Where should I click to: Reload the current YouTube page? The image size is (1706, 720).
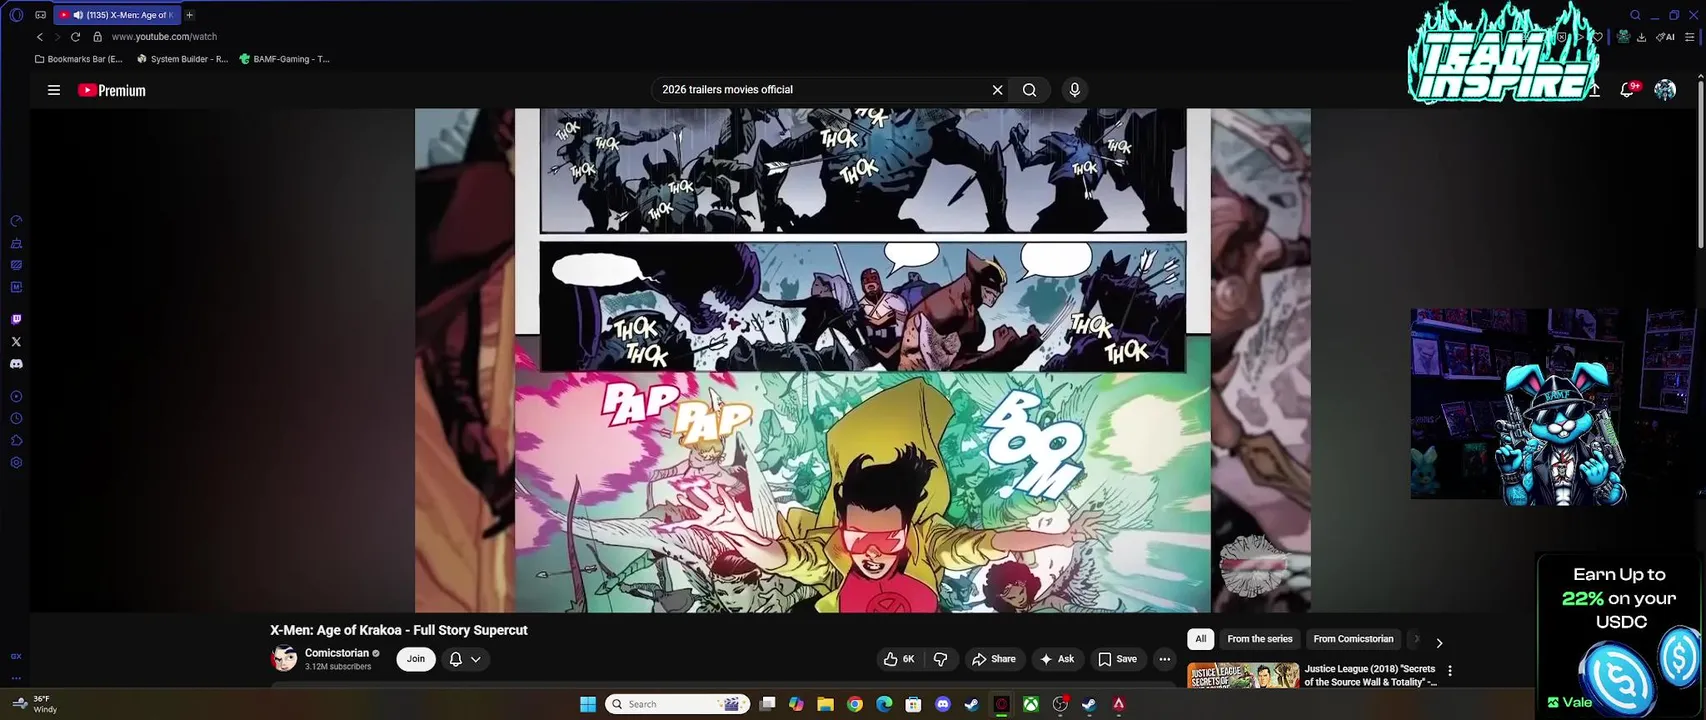(75, 37)
